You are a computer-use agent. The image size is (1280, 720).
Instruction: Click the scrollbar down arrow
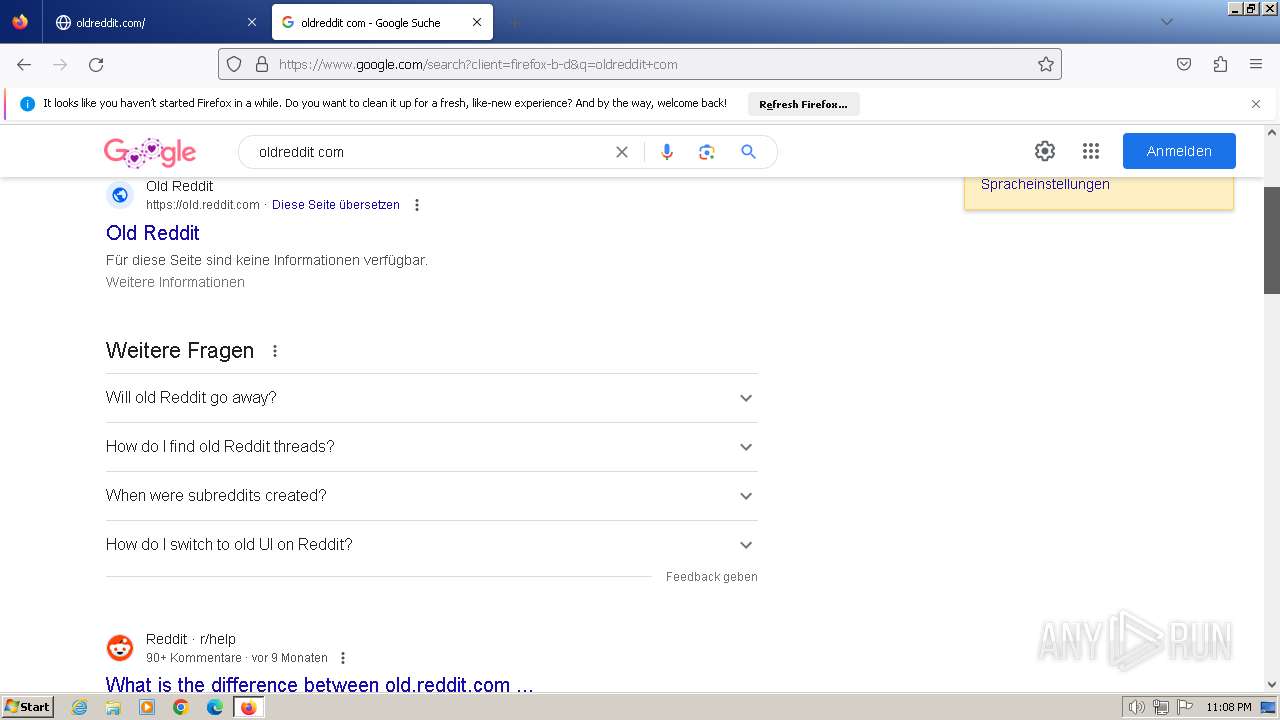coord(1272,684)
